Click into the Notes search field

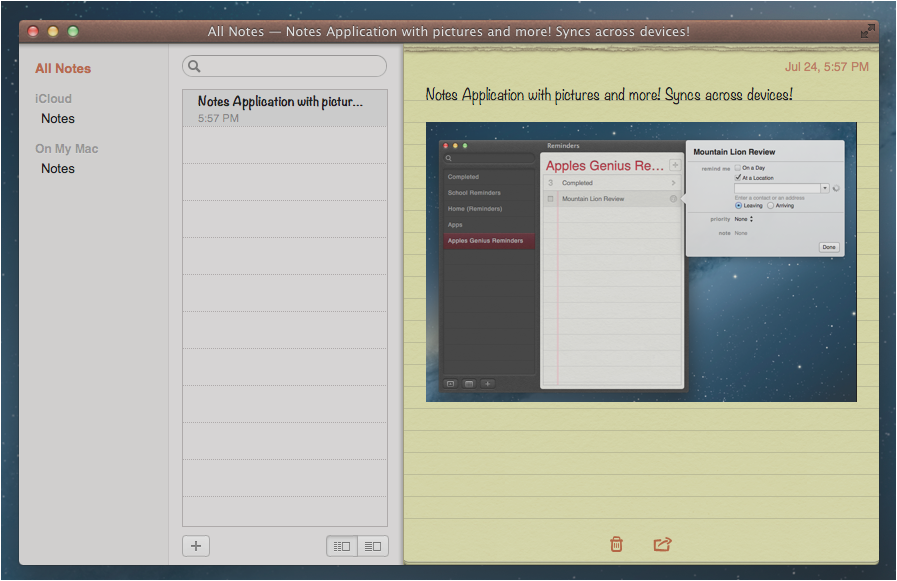click(x=290, y=66)
